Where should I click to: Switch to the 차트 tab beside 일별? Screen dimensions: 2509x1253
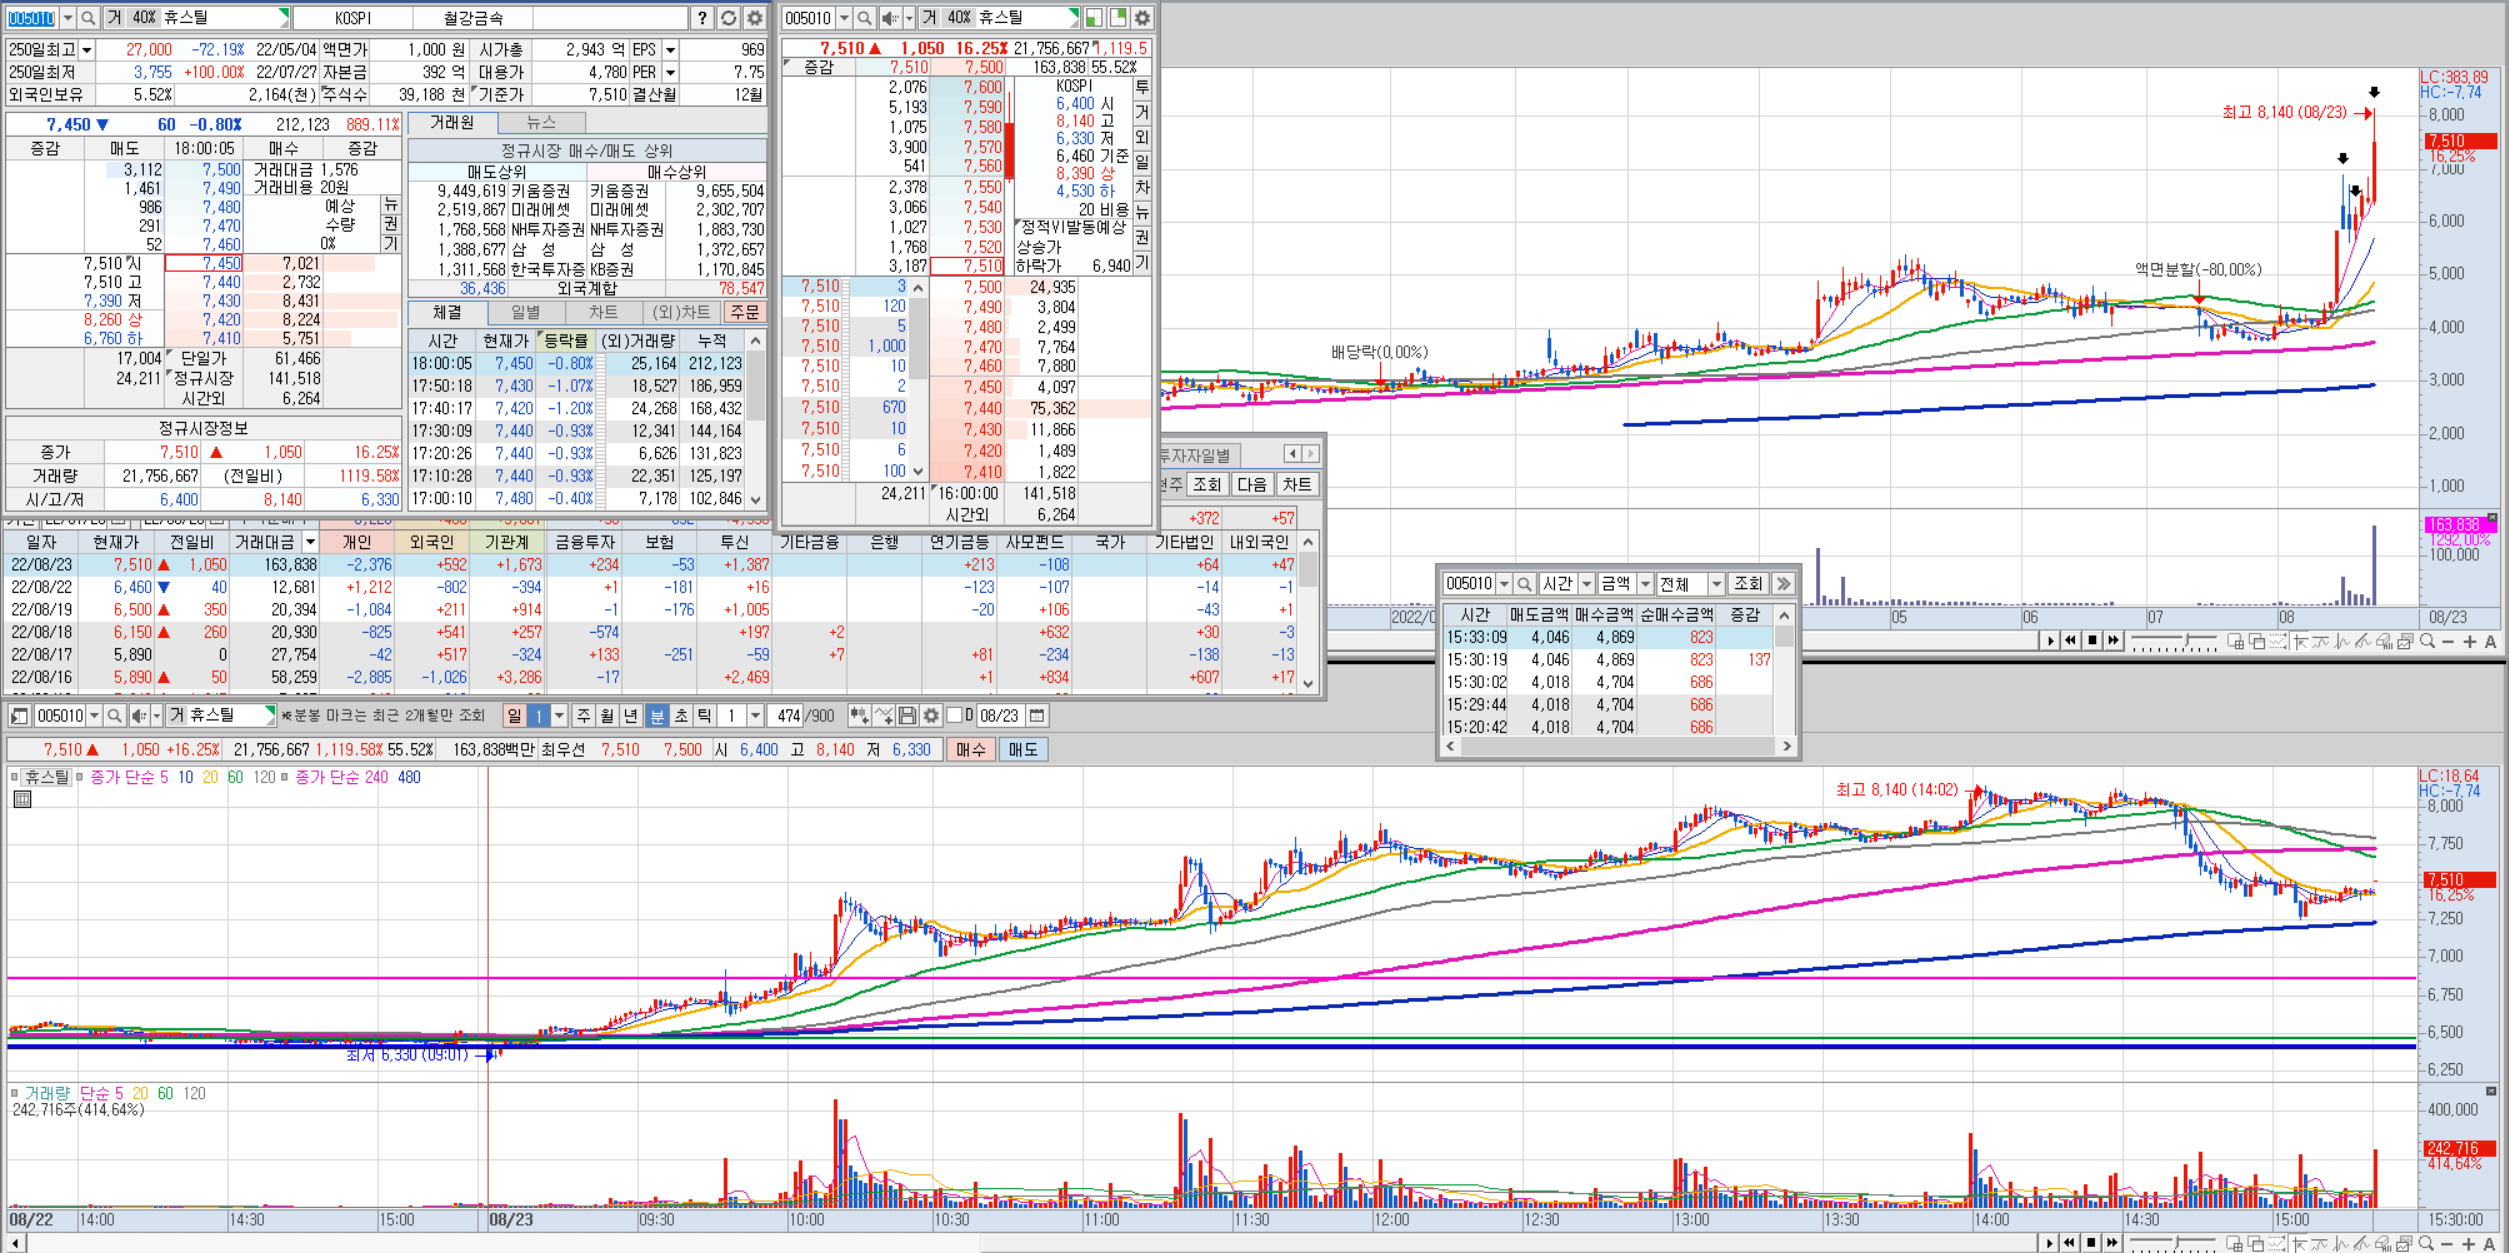[604, 313]
